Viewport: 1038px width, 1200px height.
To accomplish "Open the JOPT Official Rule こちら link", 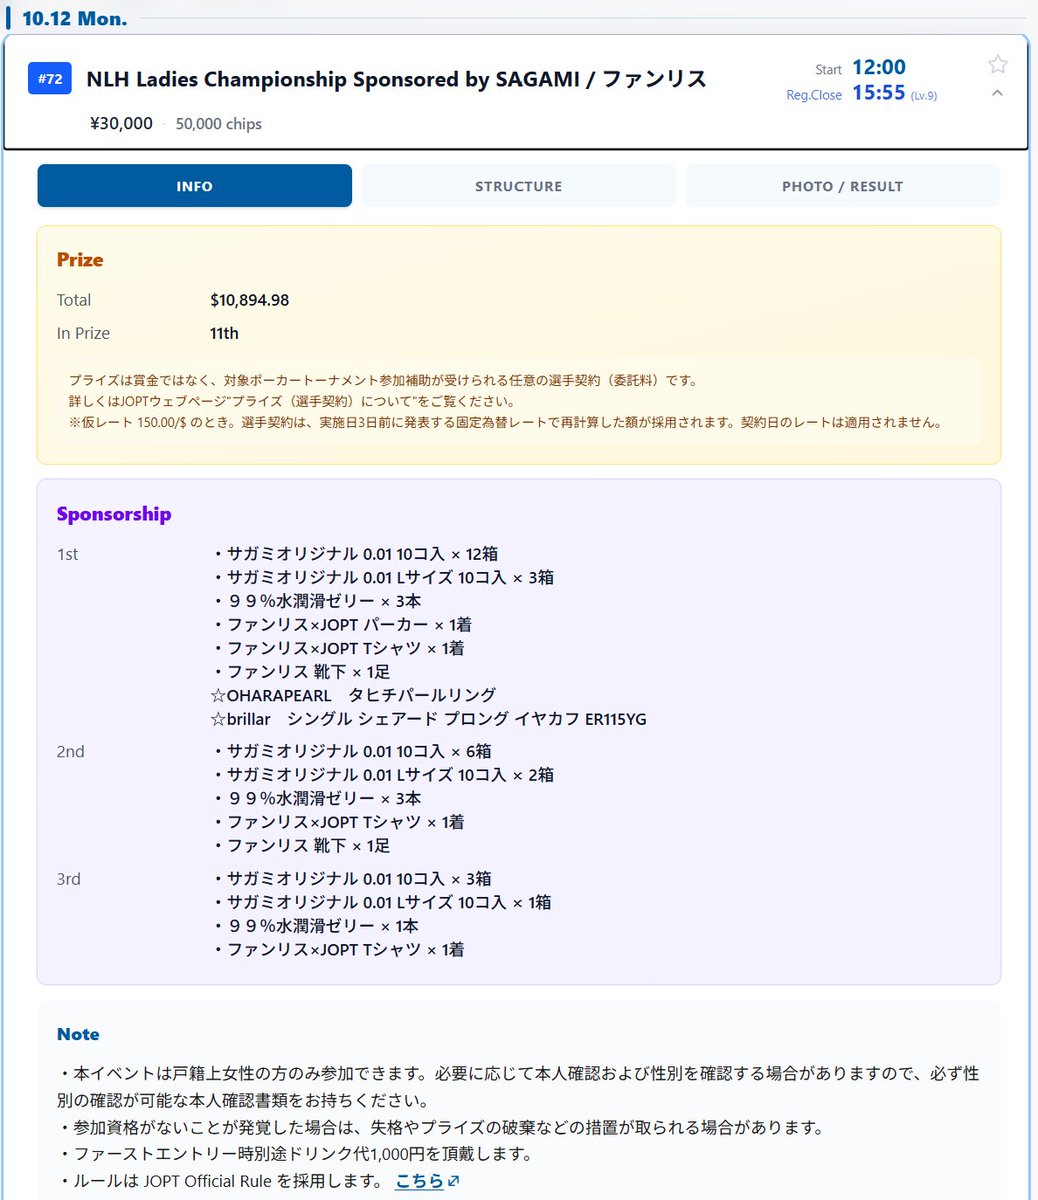I will (x=419, y=1181).
